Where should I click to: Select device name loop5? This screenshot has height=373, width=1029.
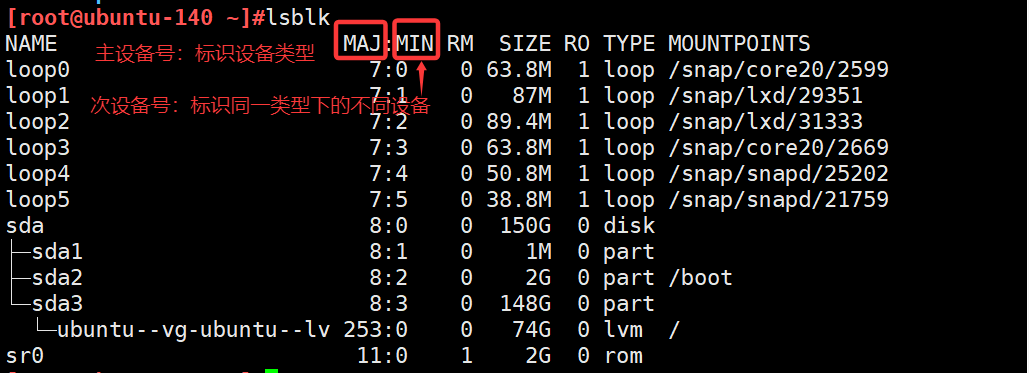(x=37, y=199)
